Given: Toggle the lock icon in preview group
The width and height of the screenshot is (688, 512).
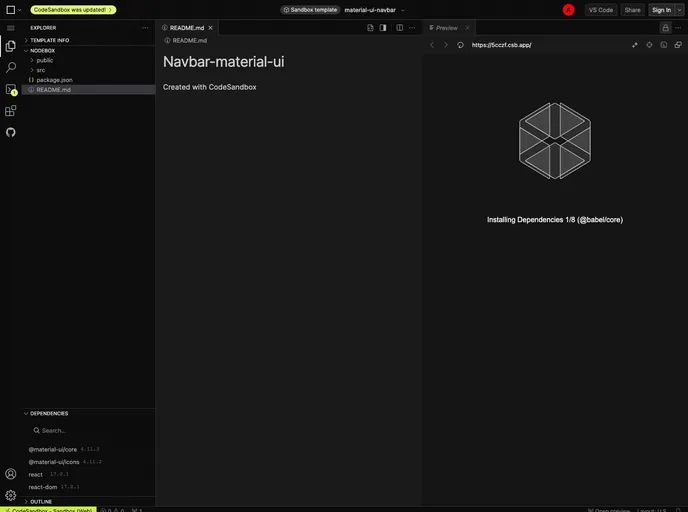Looking at the screenshot, I should click(666, 28).
